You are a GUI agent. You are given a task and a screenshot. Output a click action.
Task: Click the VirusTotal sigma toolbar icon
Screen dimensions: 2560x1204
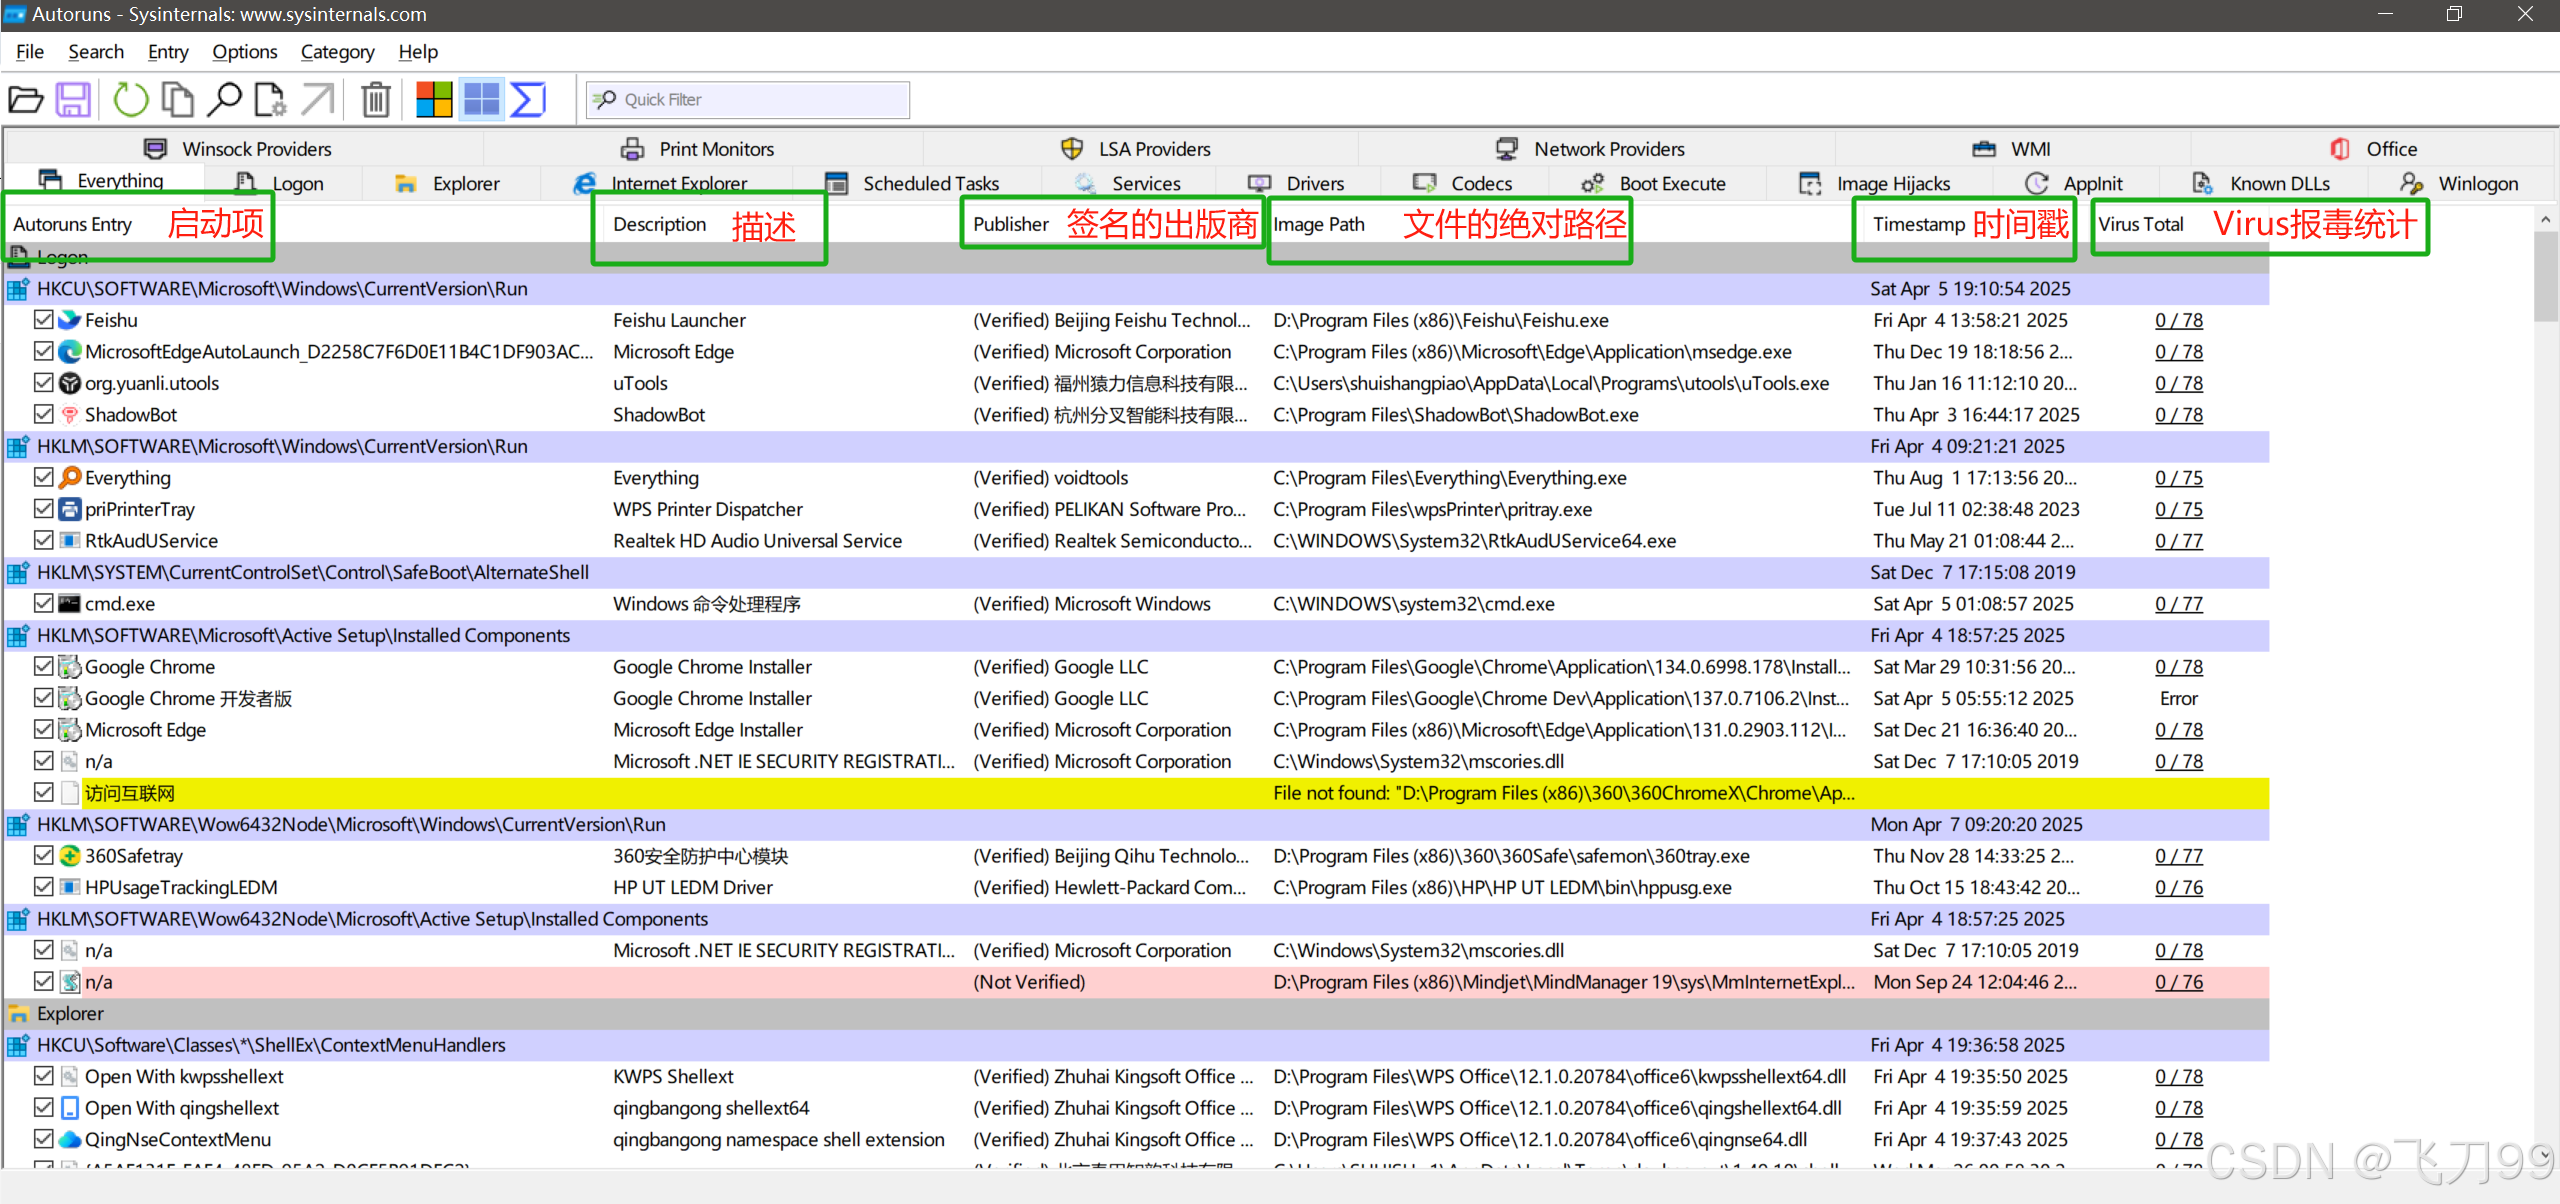coord(528,100)
